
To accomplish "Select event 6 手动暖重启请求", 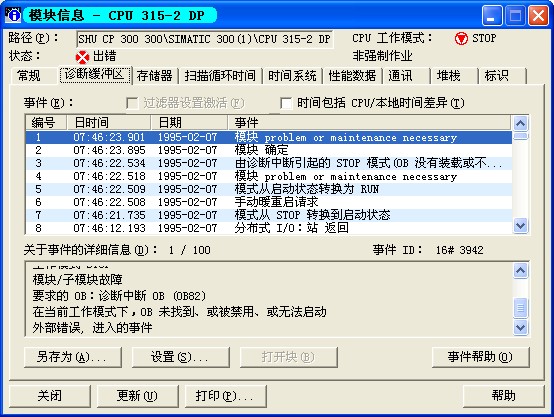I will (269, 202).
